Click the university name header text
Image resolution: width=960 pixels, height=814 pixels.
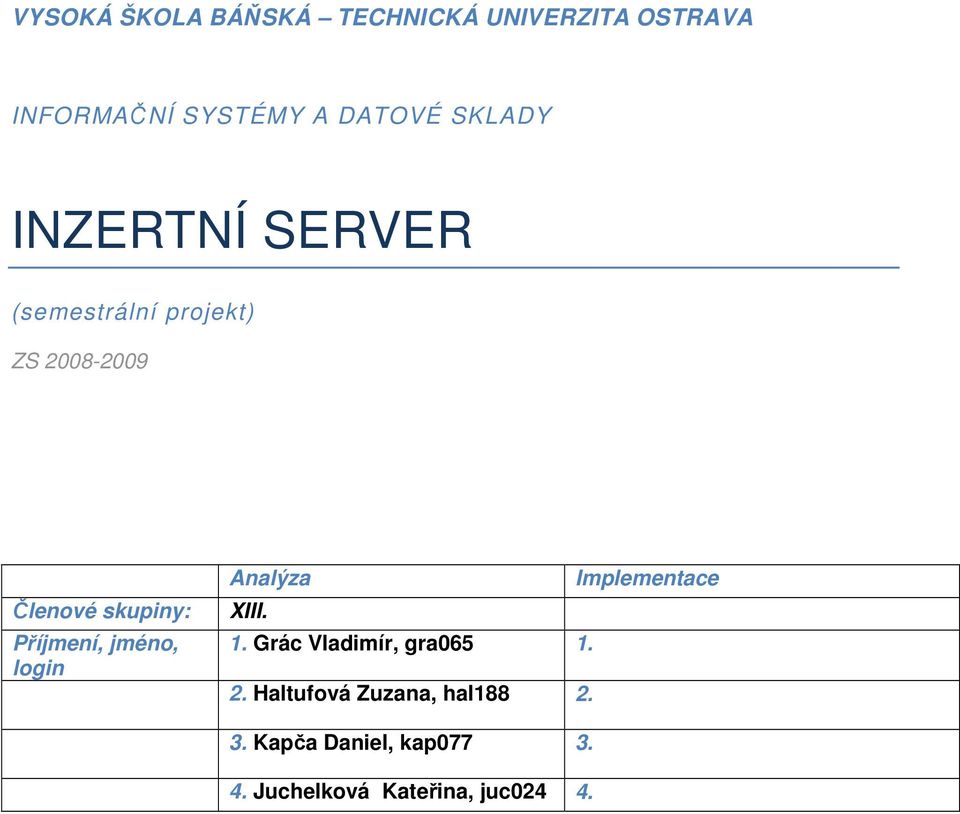pos(383,17)
